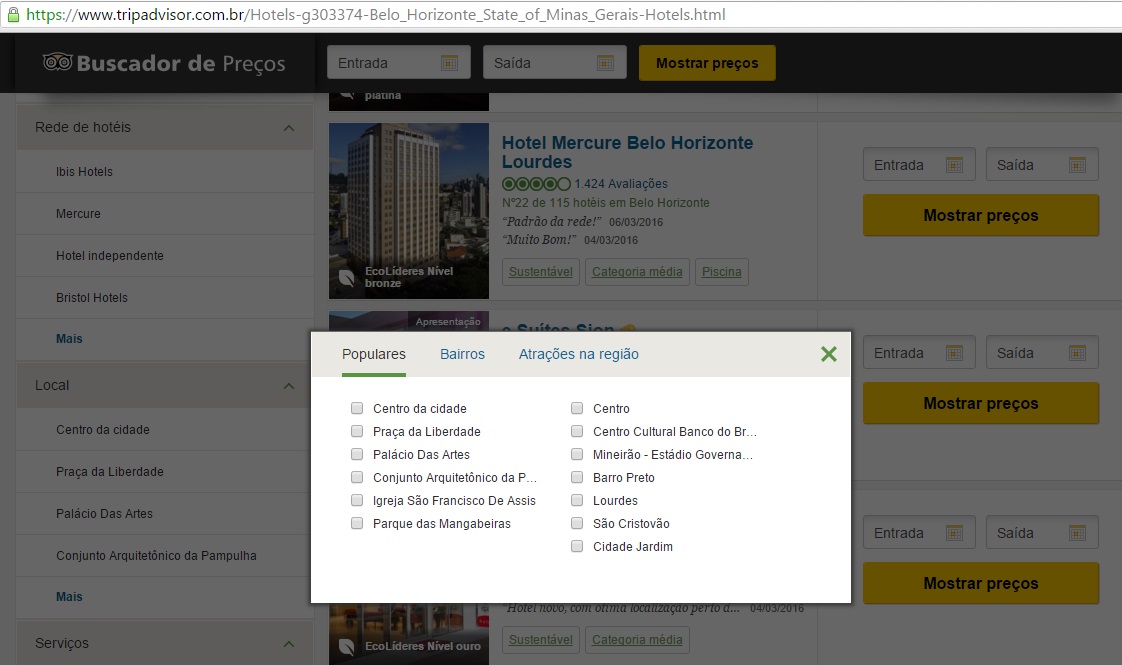Image resolution: width=1122 pixels, height=665 pixels.
Task: Tick the Mineirão - Estádio checkbox
Action: click(577, 454)
